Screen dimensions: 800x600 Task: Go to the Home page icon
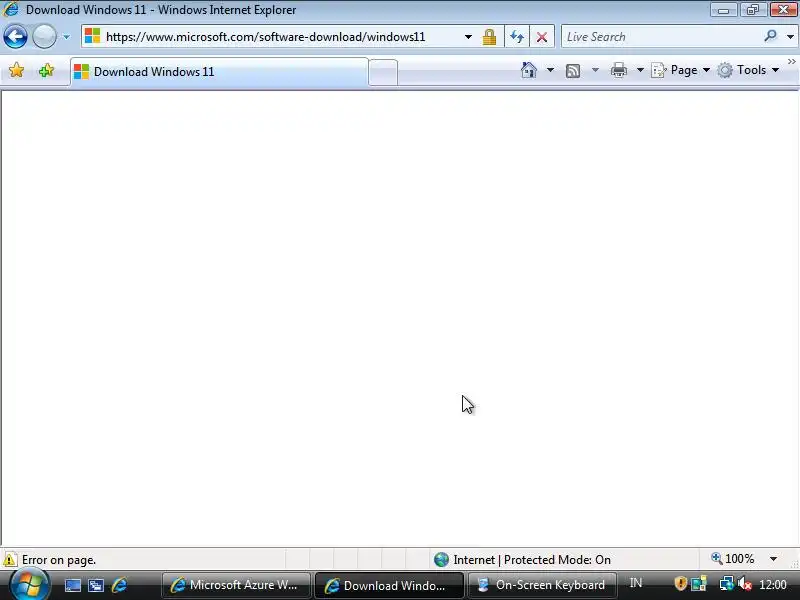(x=529, y=70)
